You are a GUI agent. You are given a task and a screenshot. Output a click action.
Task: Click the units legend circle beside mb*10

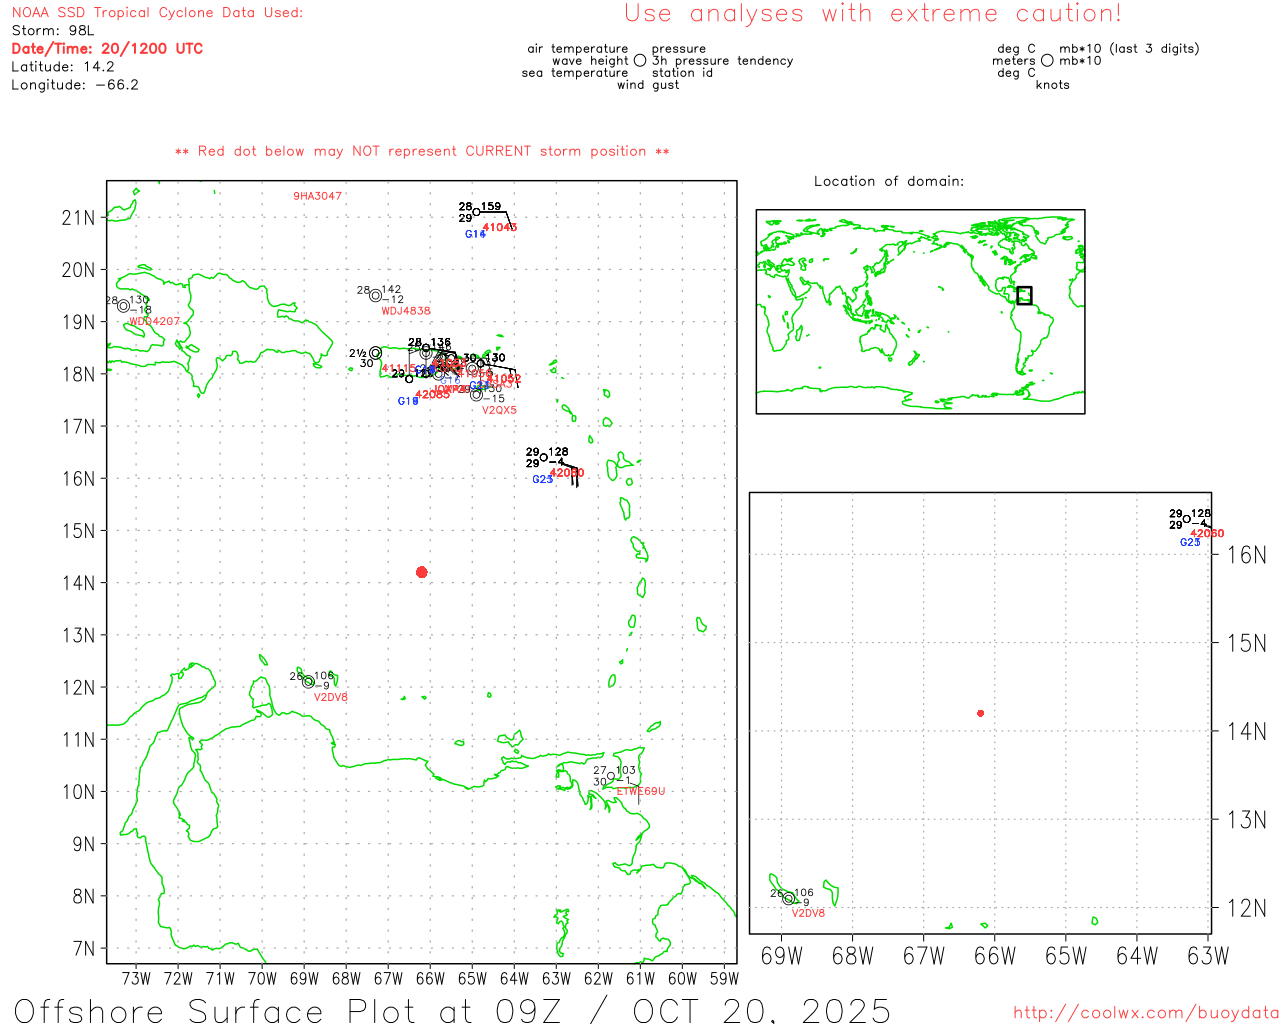1047,61
